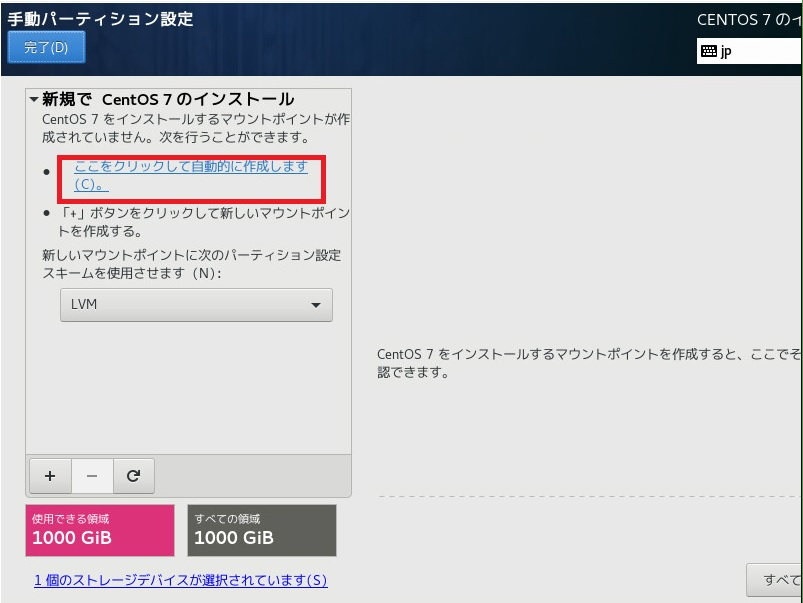Viewport: 803px width, 603px height.
Task: Click the 完了(D) done button
Action: 46,48
